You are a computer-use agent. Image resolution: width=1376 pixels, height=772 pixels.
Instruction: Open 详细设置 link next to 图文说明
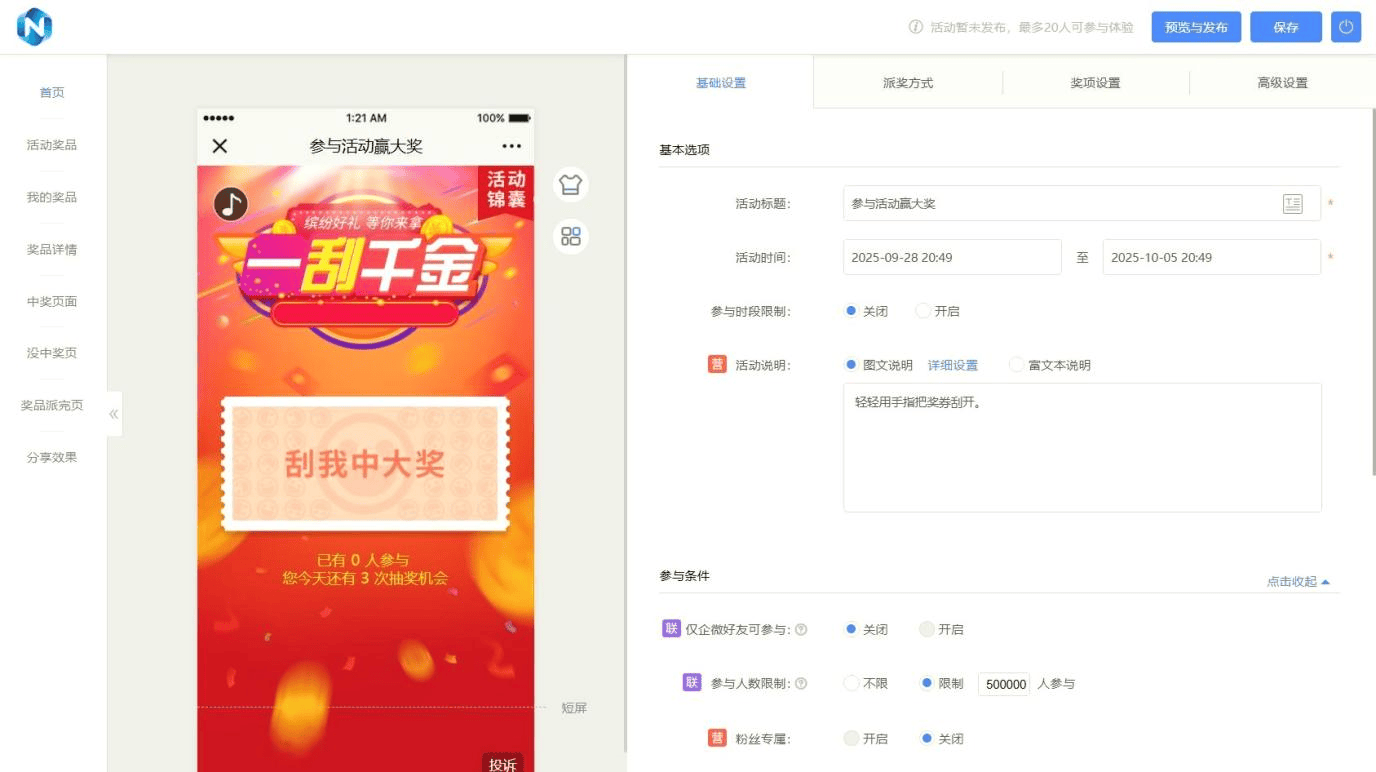coord(954,364)
